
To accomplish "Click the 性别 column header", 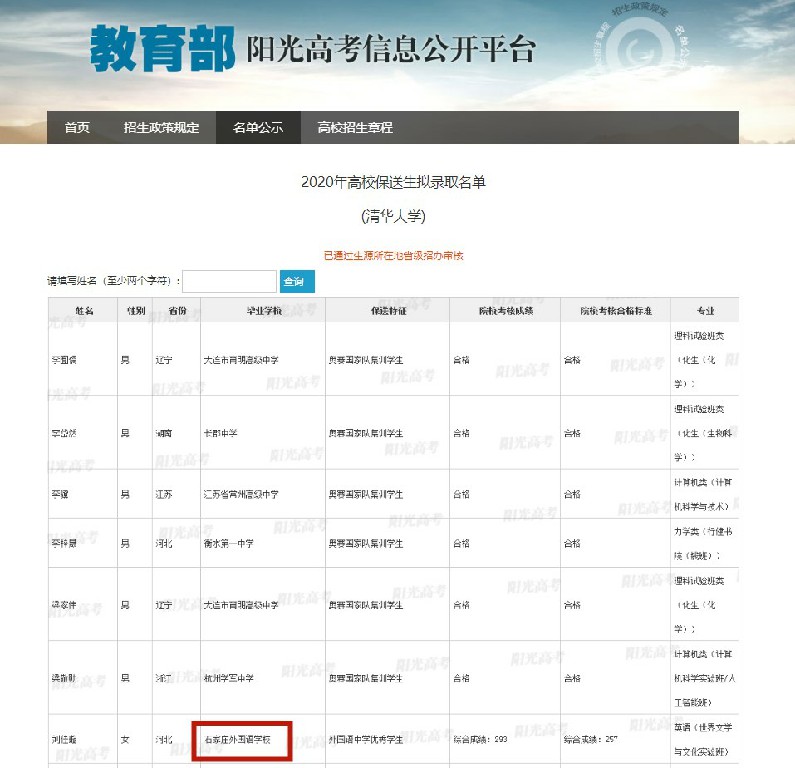I will click(135, 310).
